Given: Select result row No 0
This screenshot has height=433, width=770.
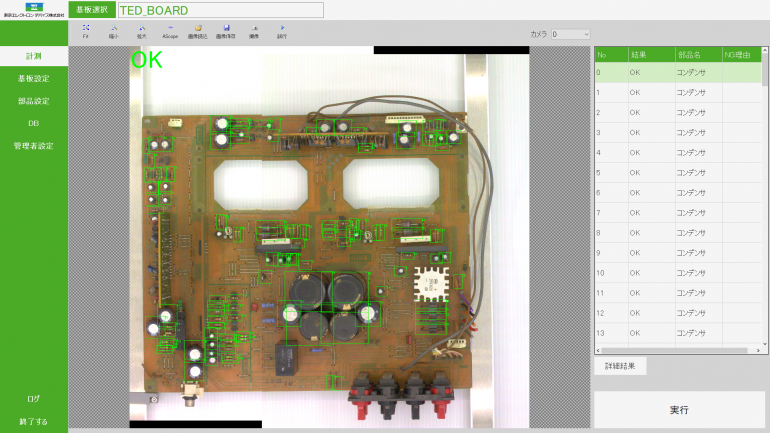Looking at the screenshot, I should [x=678, y=73].
